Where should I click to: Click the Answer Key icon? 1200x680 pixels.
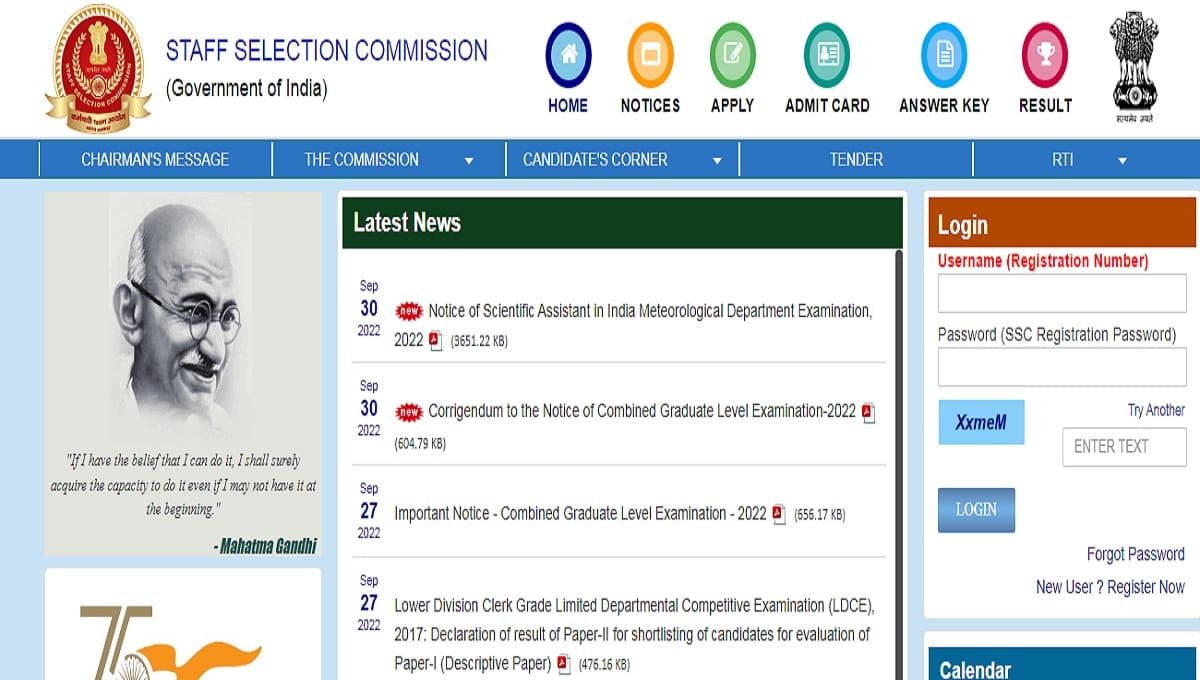pyautogui.click(x=943, y=56)
